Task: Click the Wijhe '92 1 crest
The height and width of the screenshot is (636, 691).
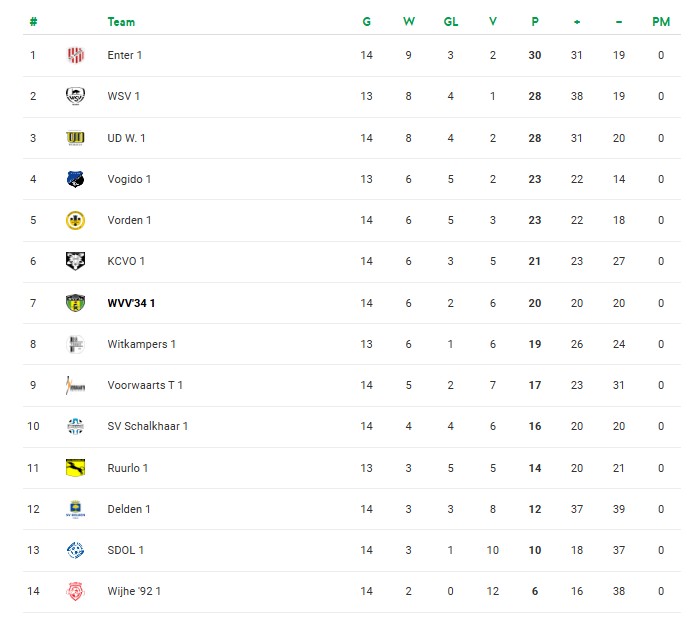Action: click(75, 591)
